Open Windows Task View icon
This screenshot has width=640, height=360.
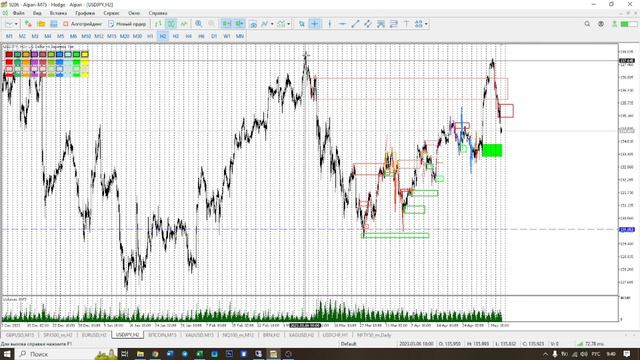125,354
